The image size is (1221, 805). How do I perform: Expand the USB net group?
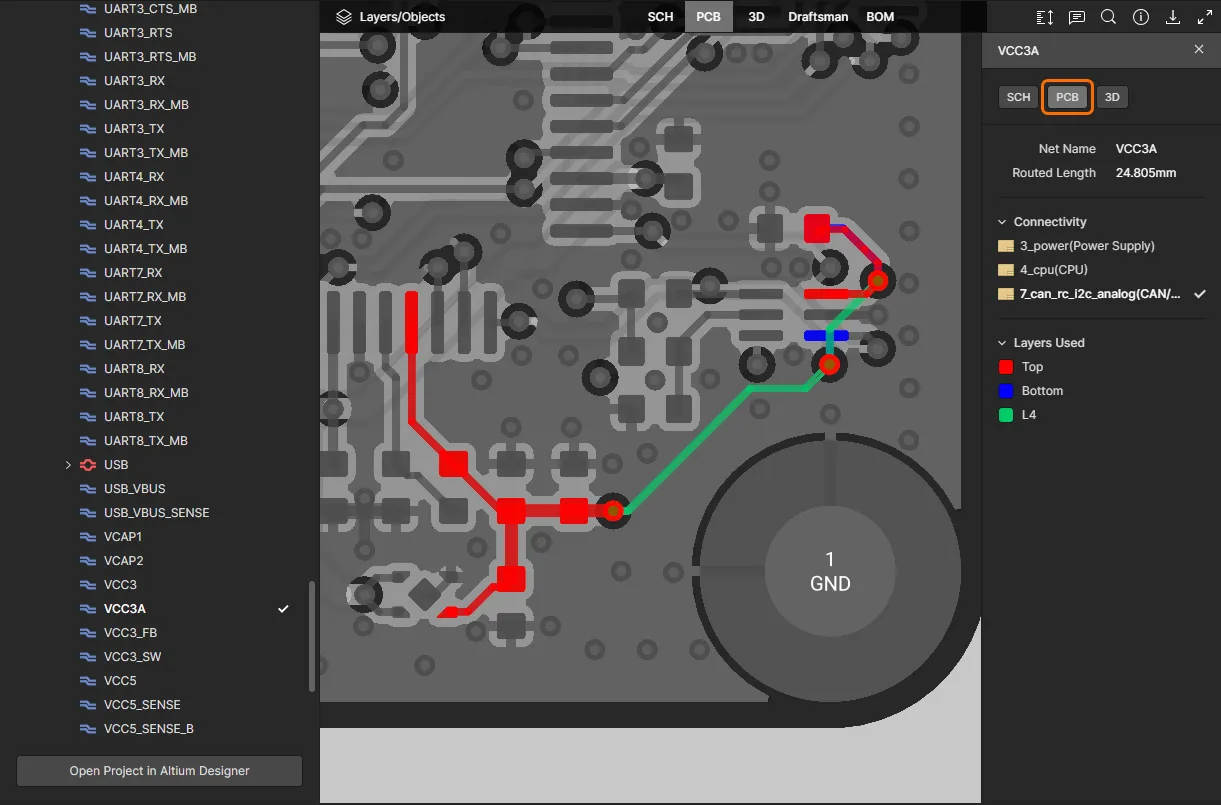point(68,465)
